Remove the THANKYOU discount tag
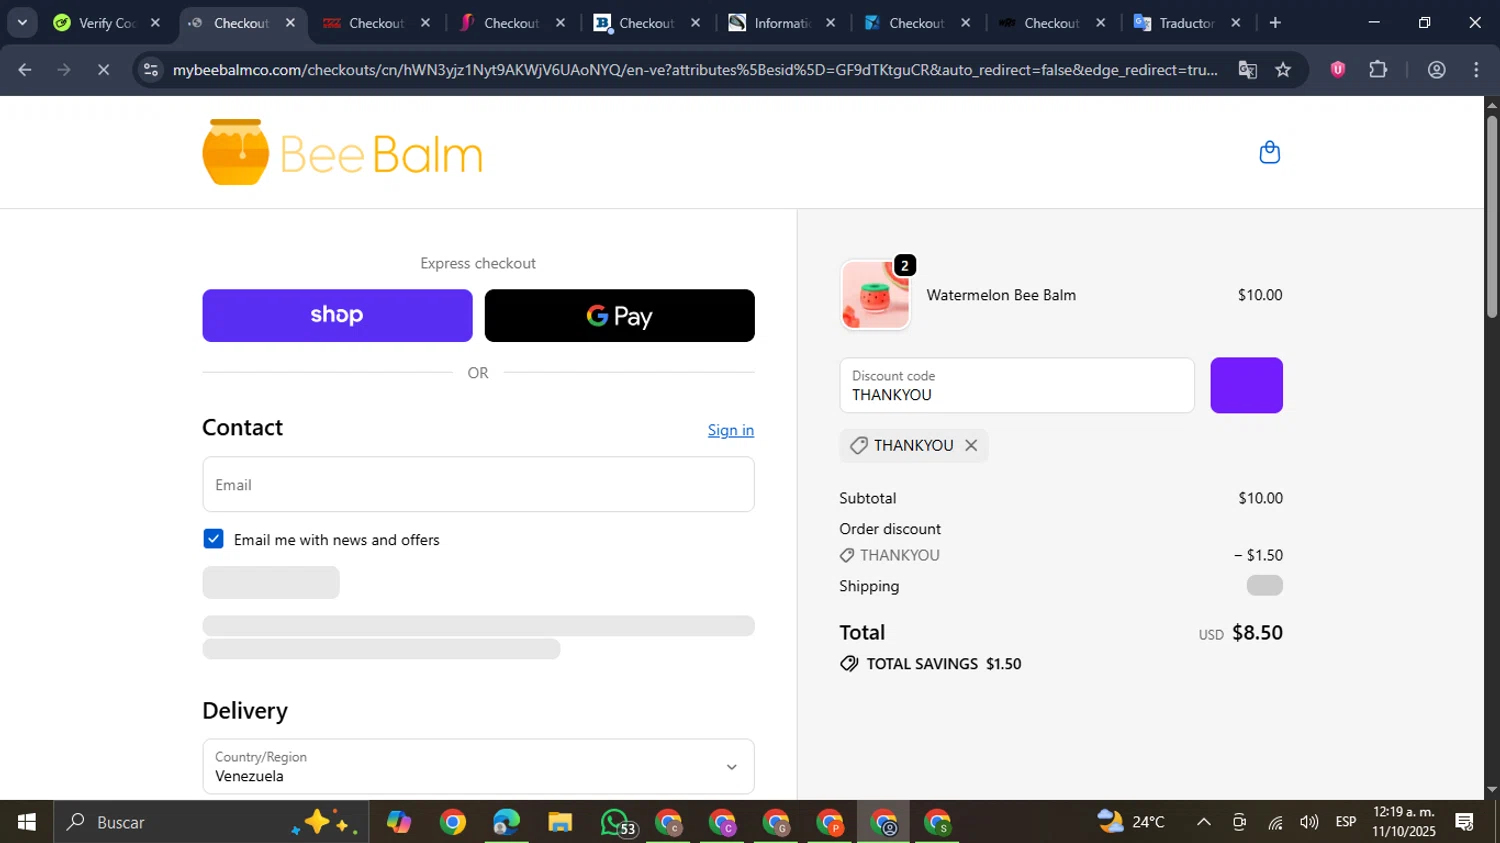Screen dimensions: 1500x843 [x=971, y=445]
